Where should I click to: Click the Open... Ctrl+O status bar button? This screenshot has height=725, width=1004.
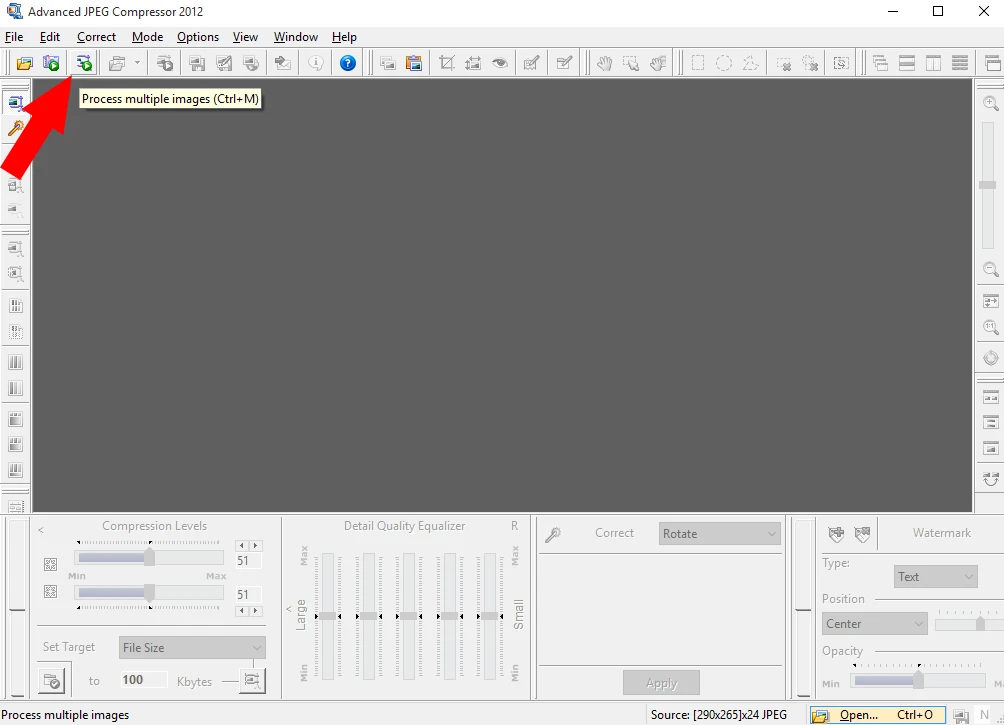pyautogui.click(x=878, y=715)
